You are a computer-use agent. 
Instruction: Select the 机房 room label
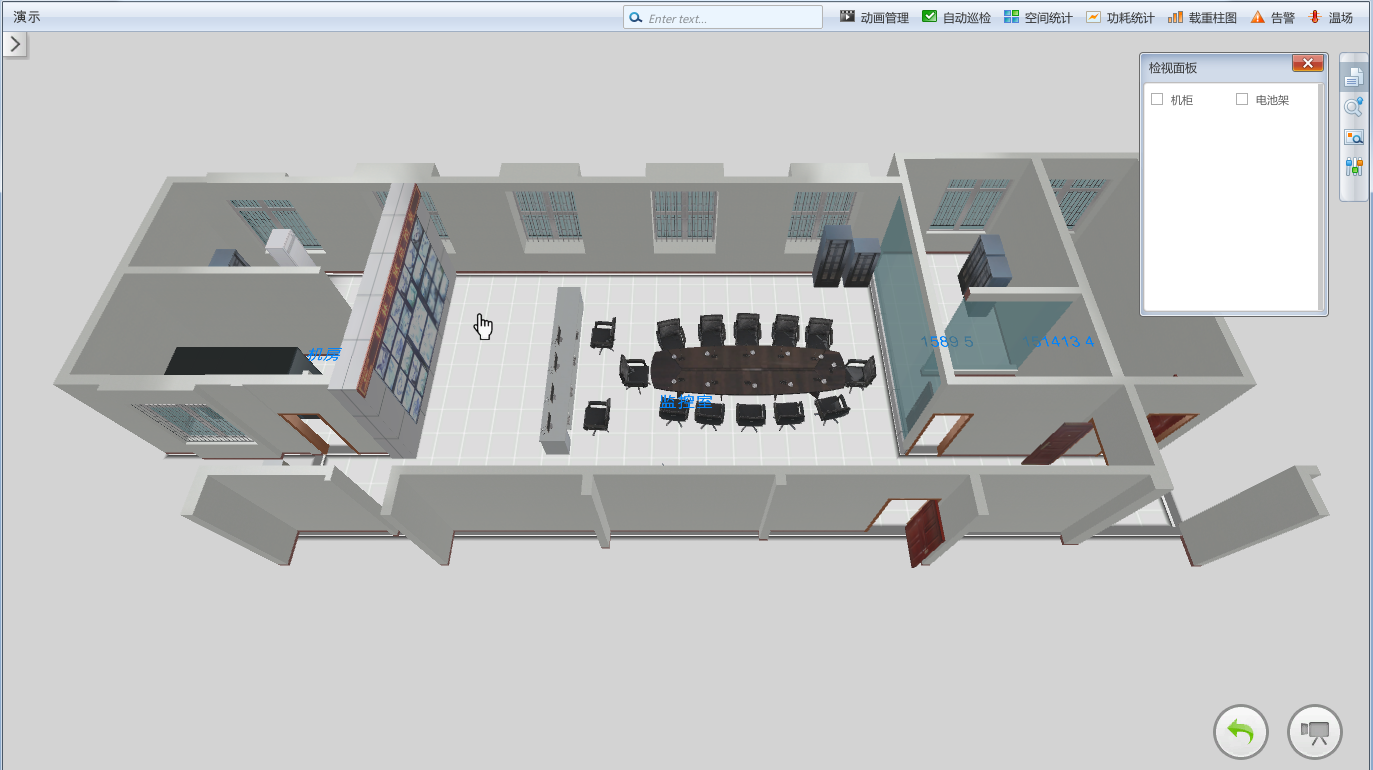click(x=324, y=354)
